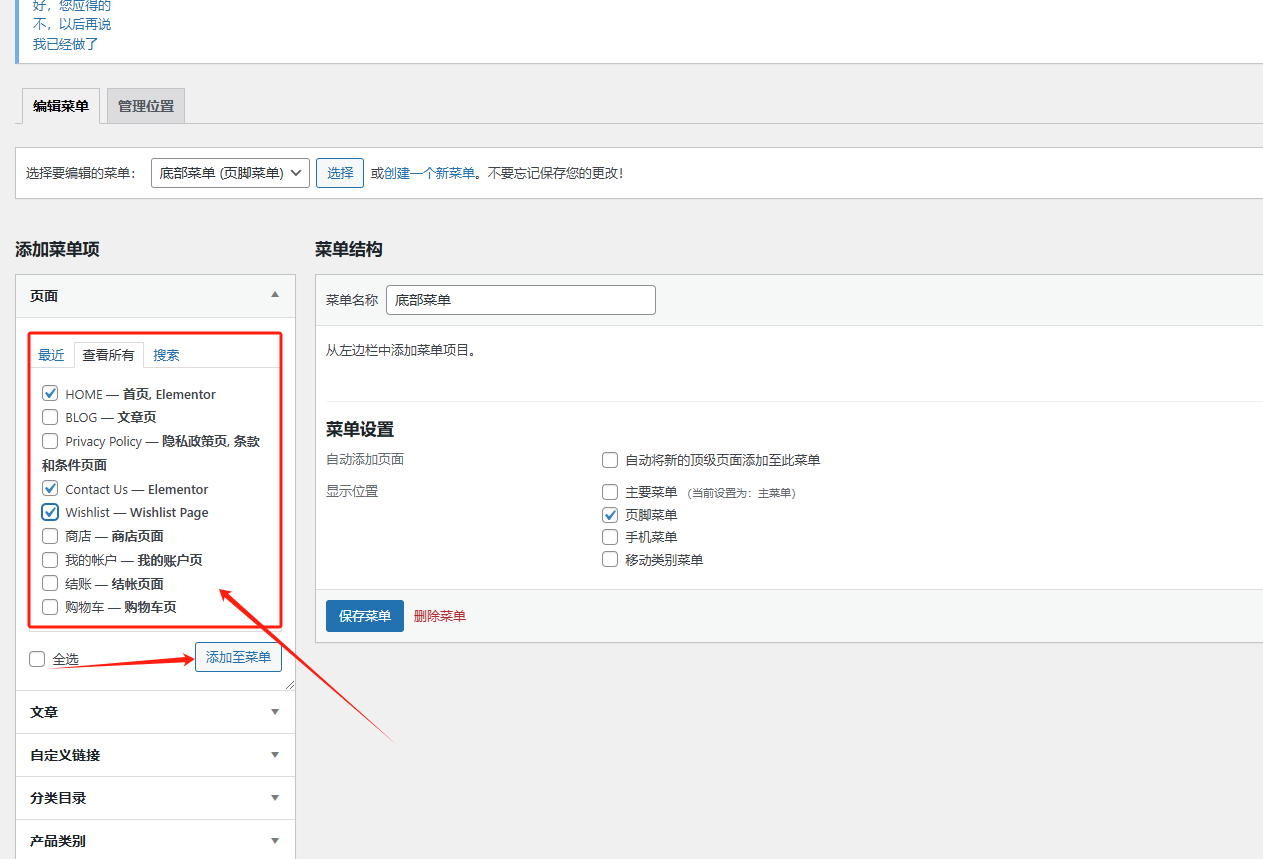Image resolution: width=1263 pixels, height=859 pixels.
Task: Check the 主要菜单 display location
Action: 610,492
